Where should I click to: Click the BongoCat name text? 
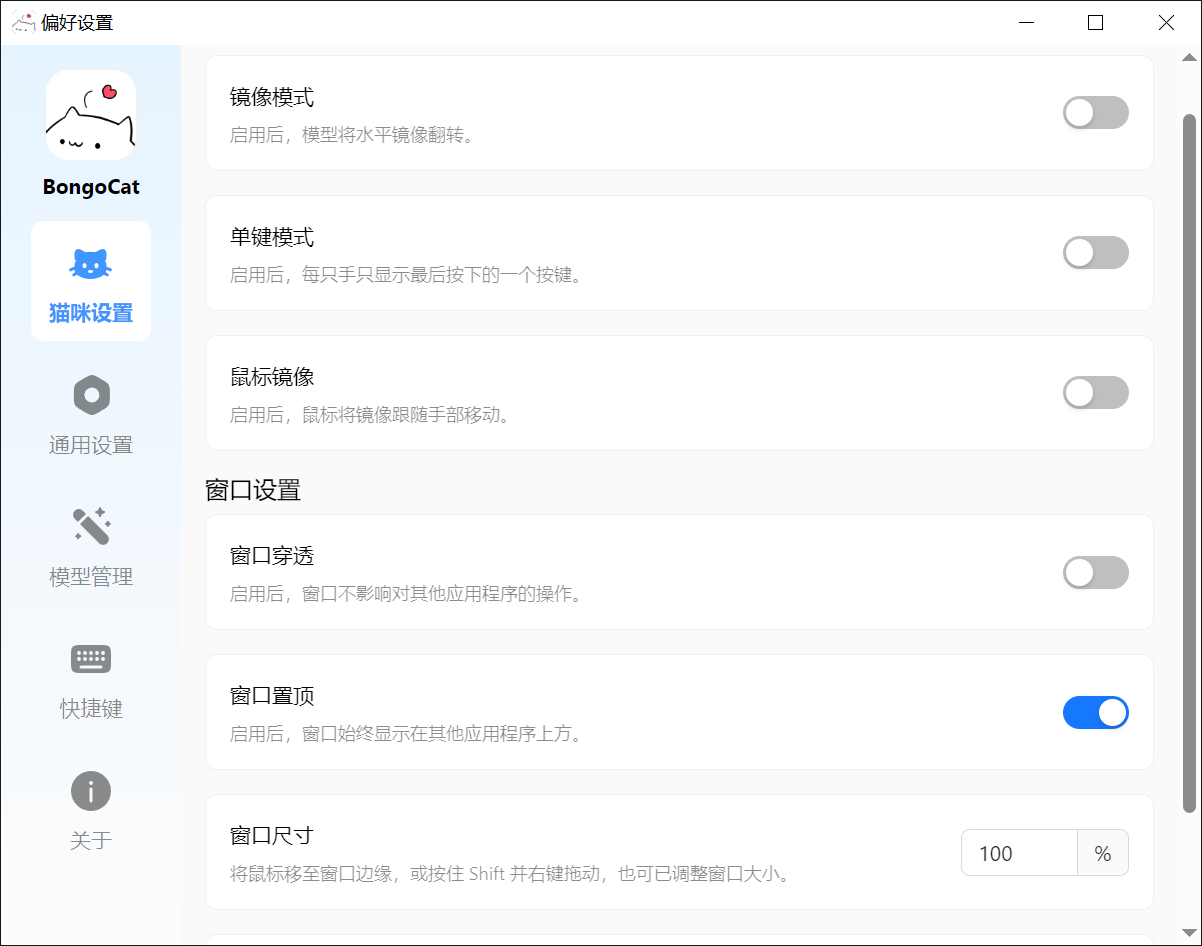pyautogui.click(x=91, y=187)
